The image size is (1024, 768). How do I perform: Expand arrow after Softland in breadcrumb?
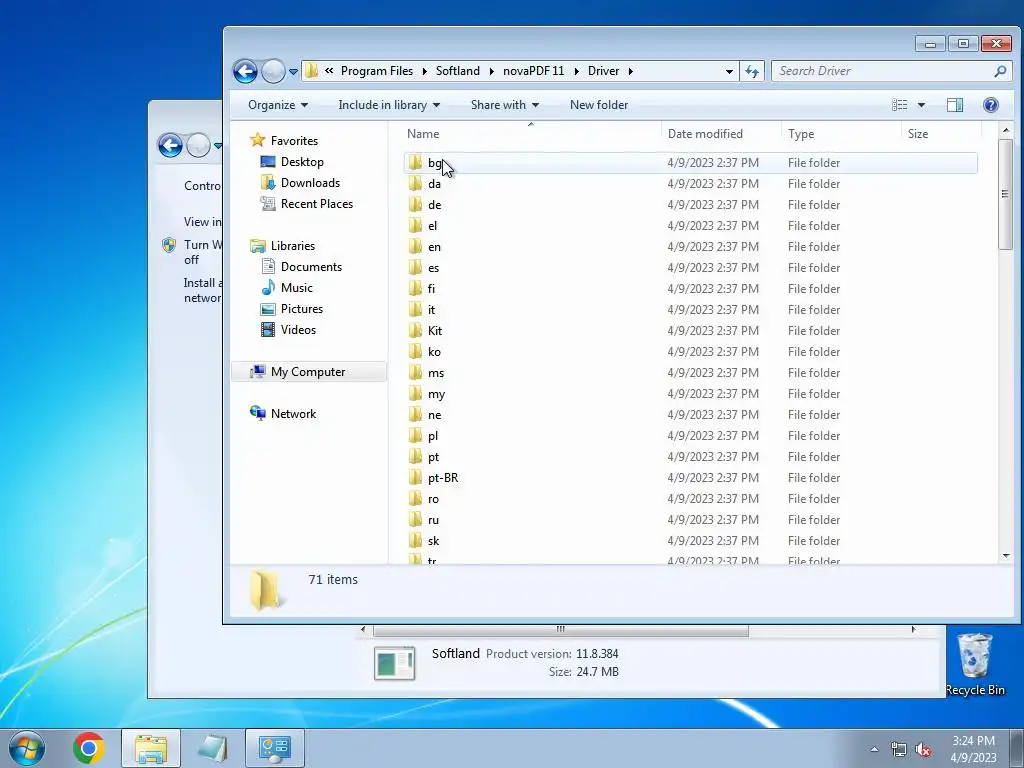pyautogui.click(x=492, y=71)
